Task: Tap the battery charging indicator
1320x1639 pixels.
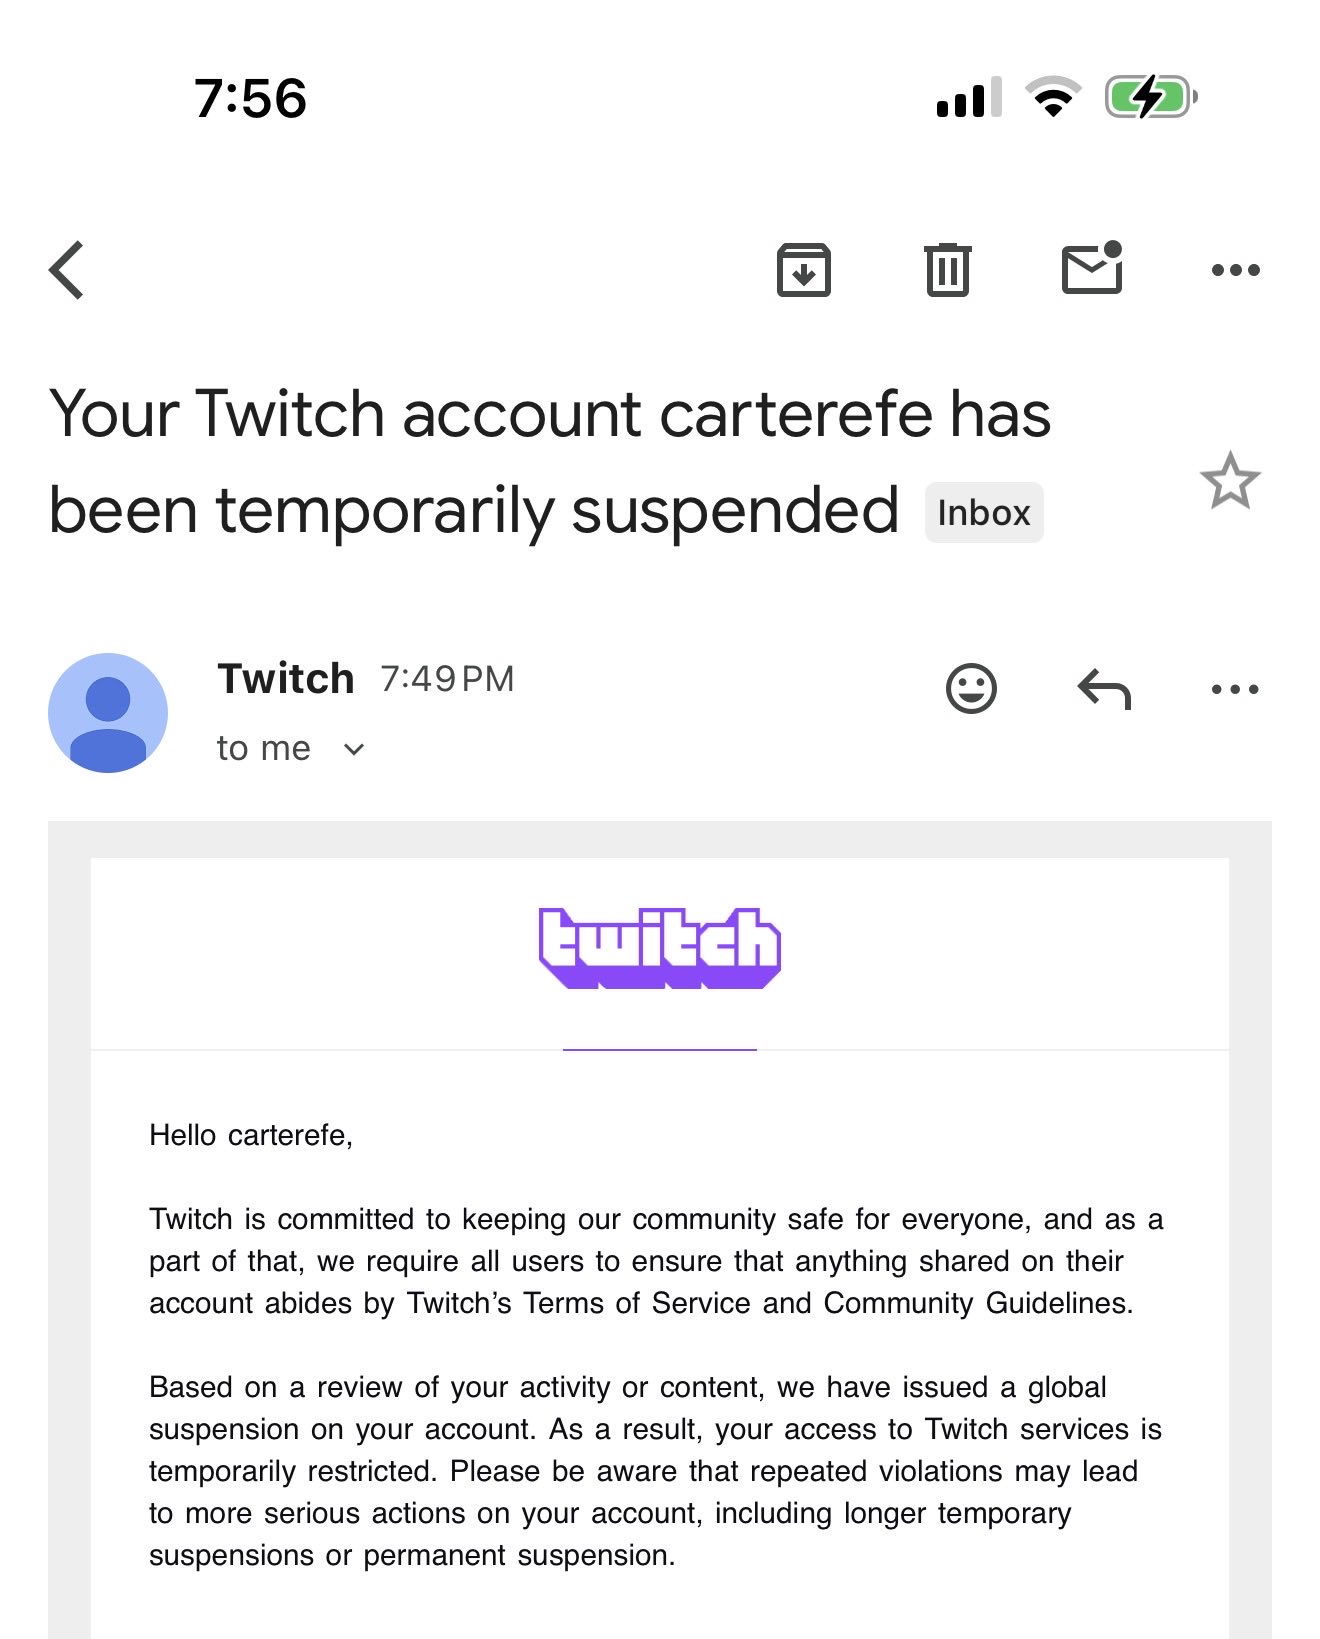Action: click(x=1150, y=98)
